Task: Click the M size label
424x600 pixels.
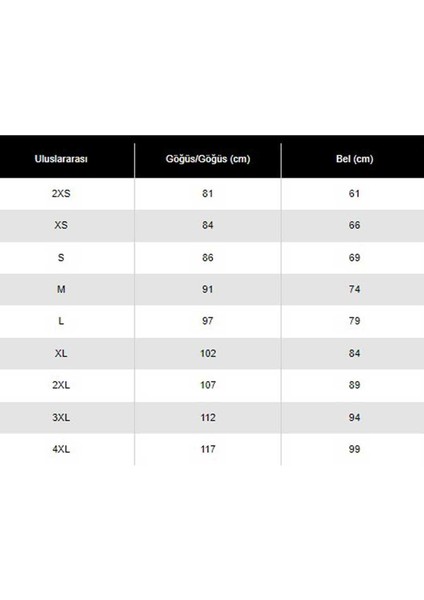Action: point(61,289)
